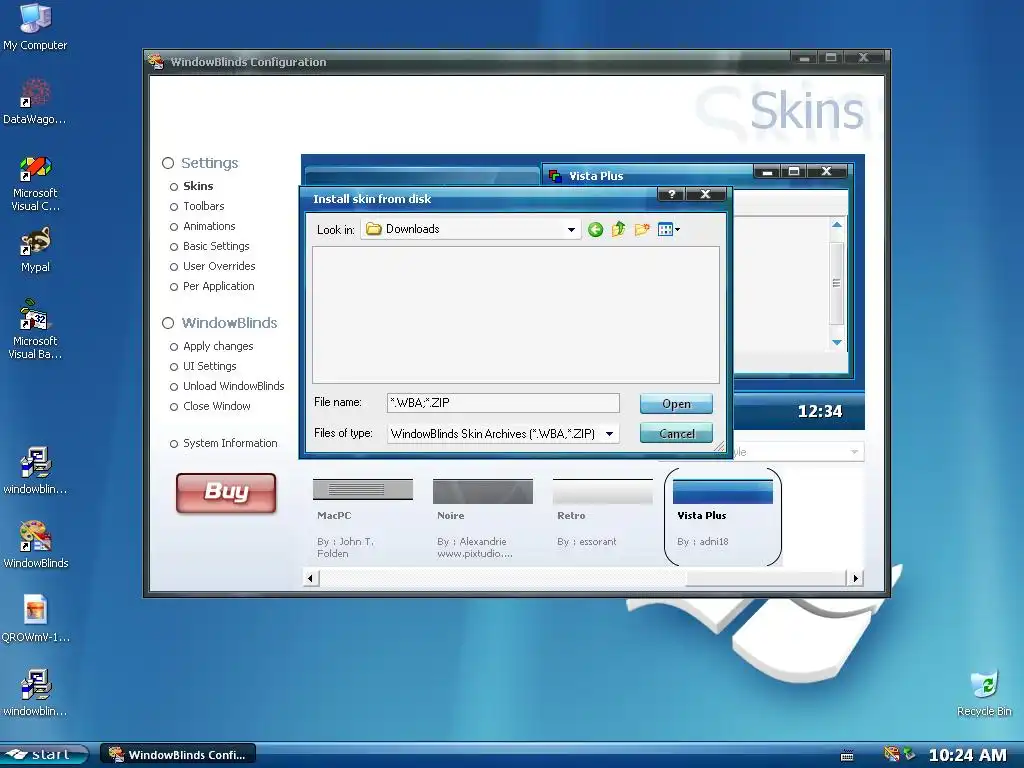
Task: Open the Recycle Bin
Action: tap(984, 692)
